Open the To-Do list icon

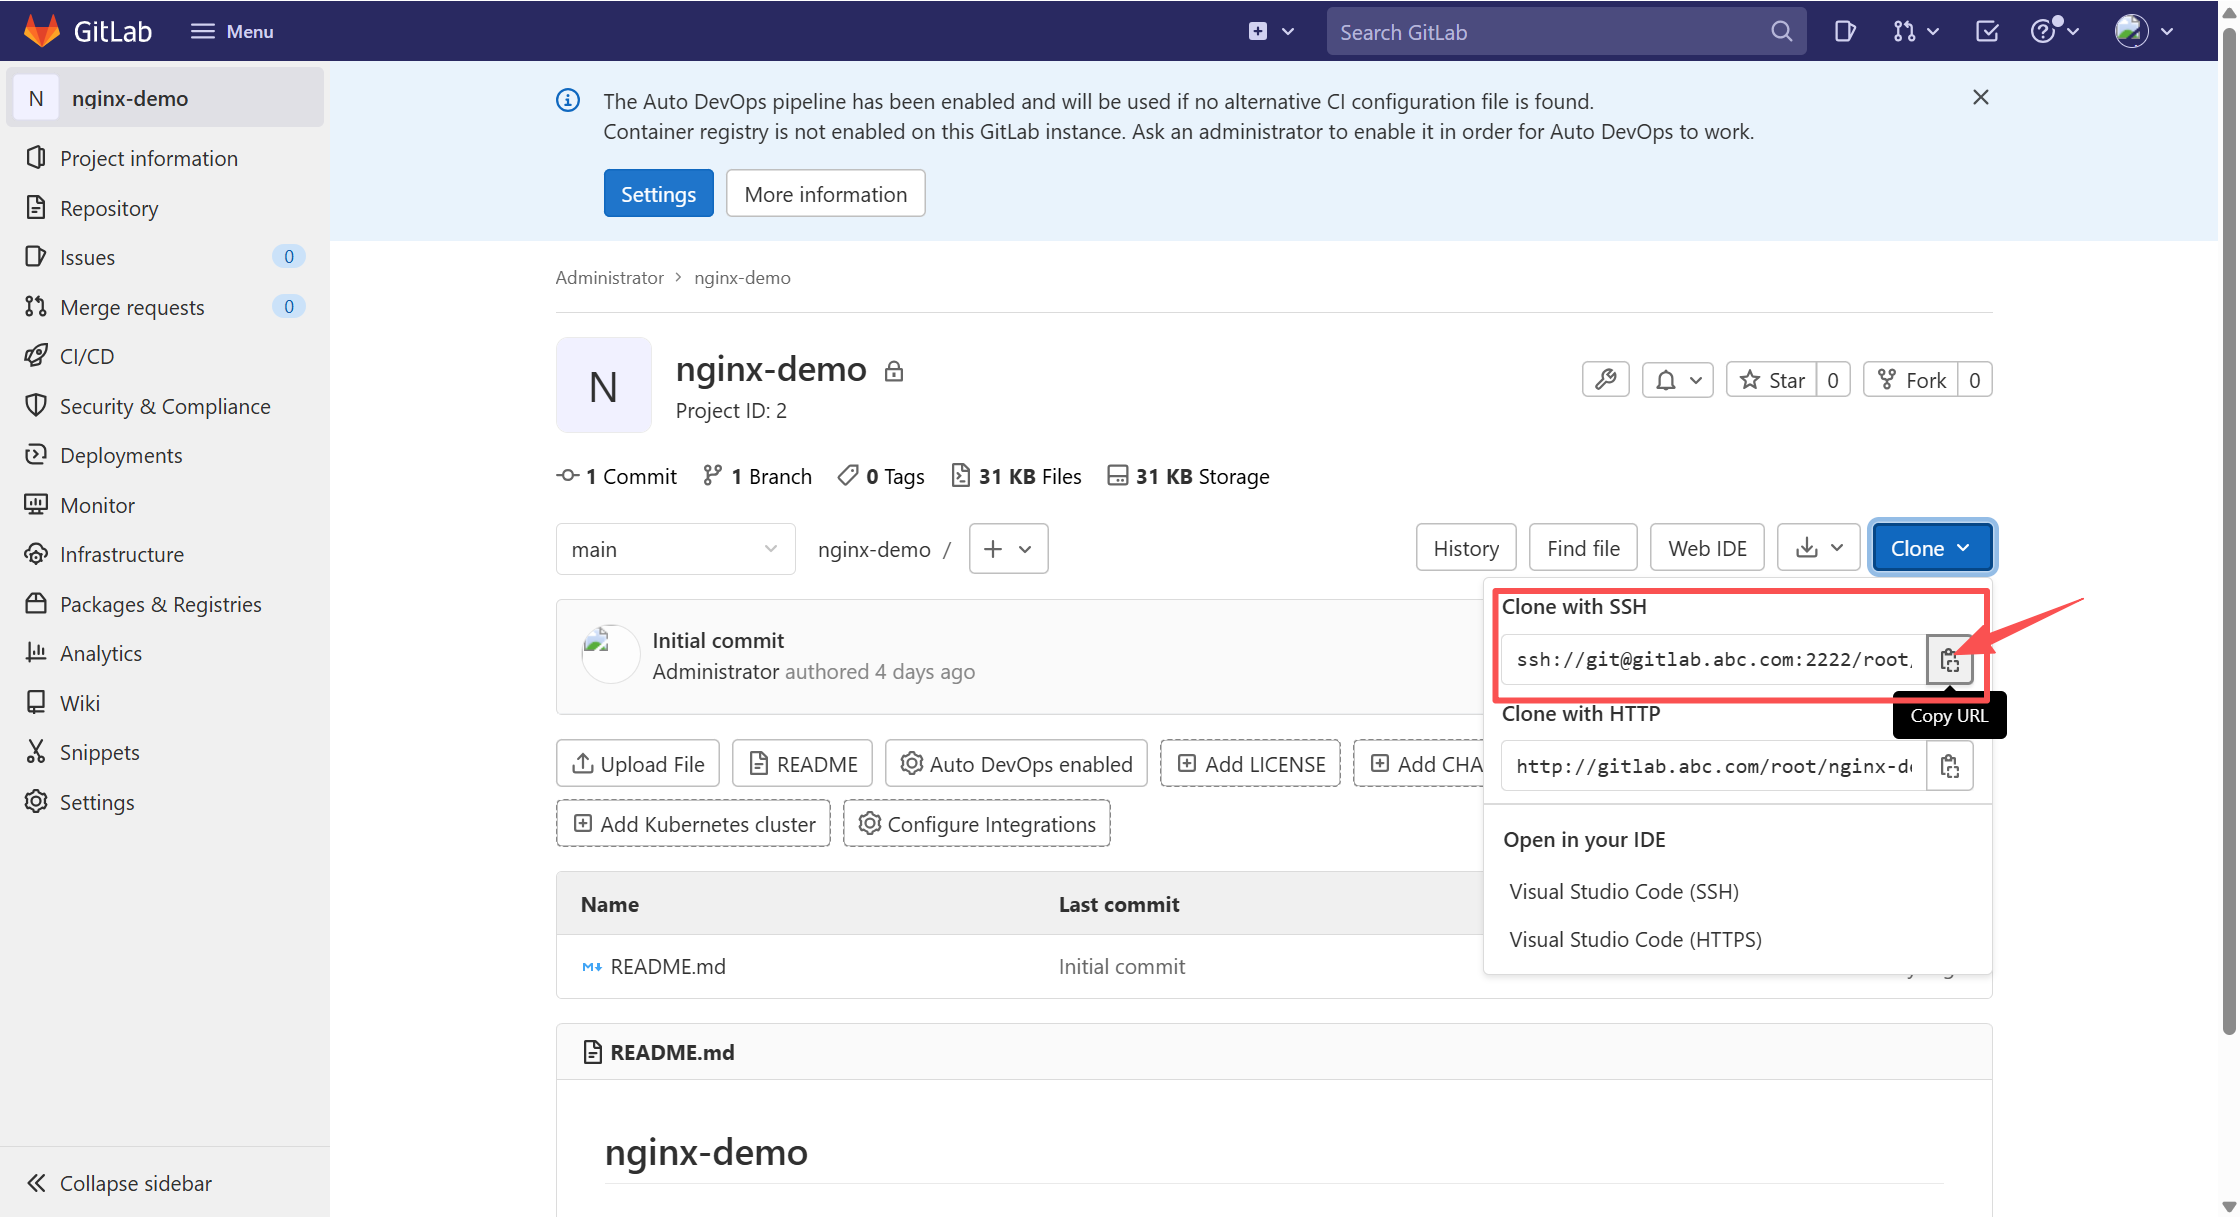(1987, 31)
